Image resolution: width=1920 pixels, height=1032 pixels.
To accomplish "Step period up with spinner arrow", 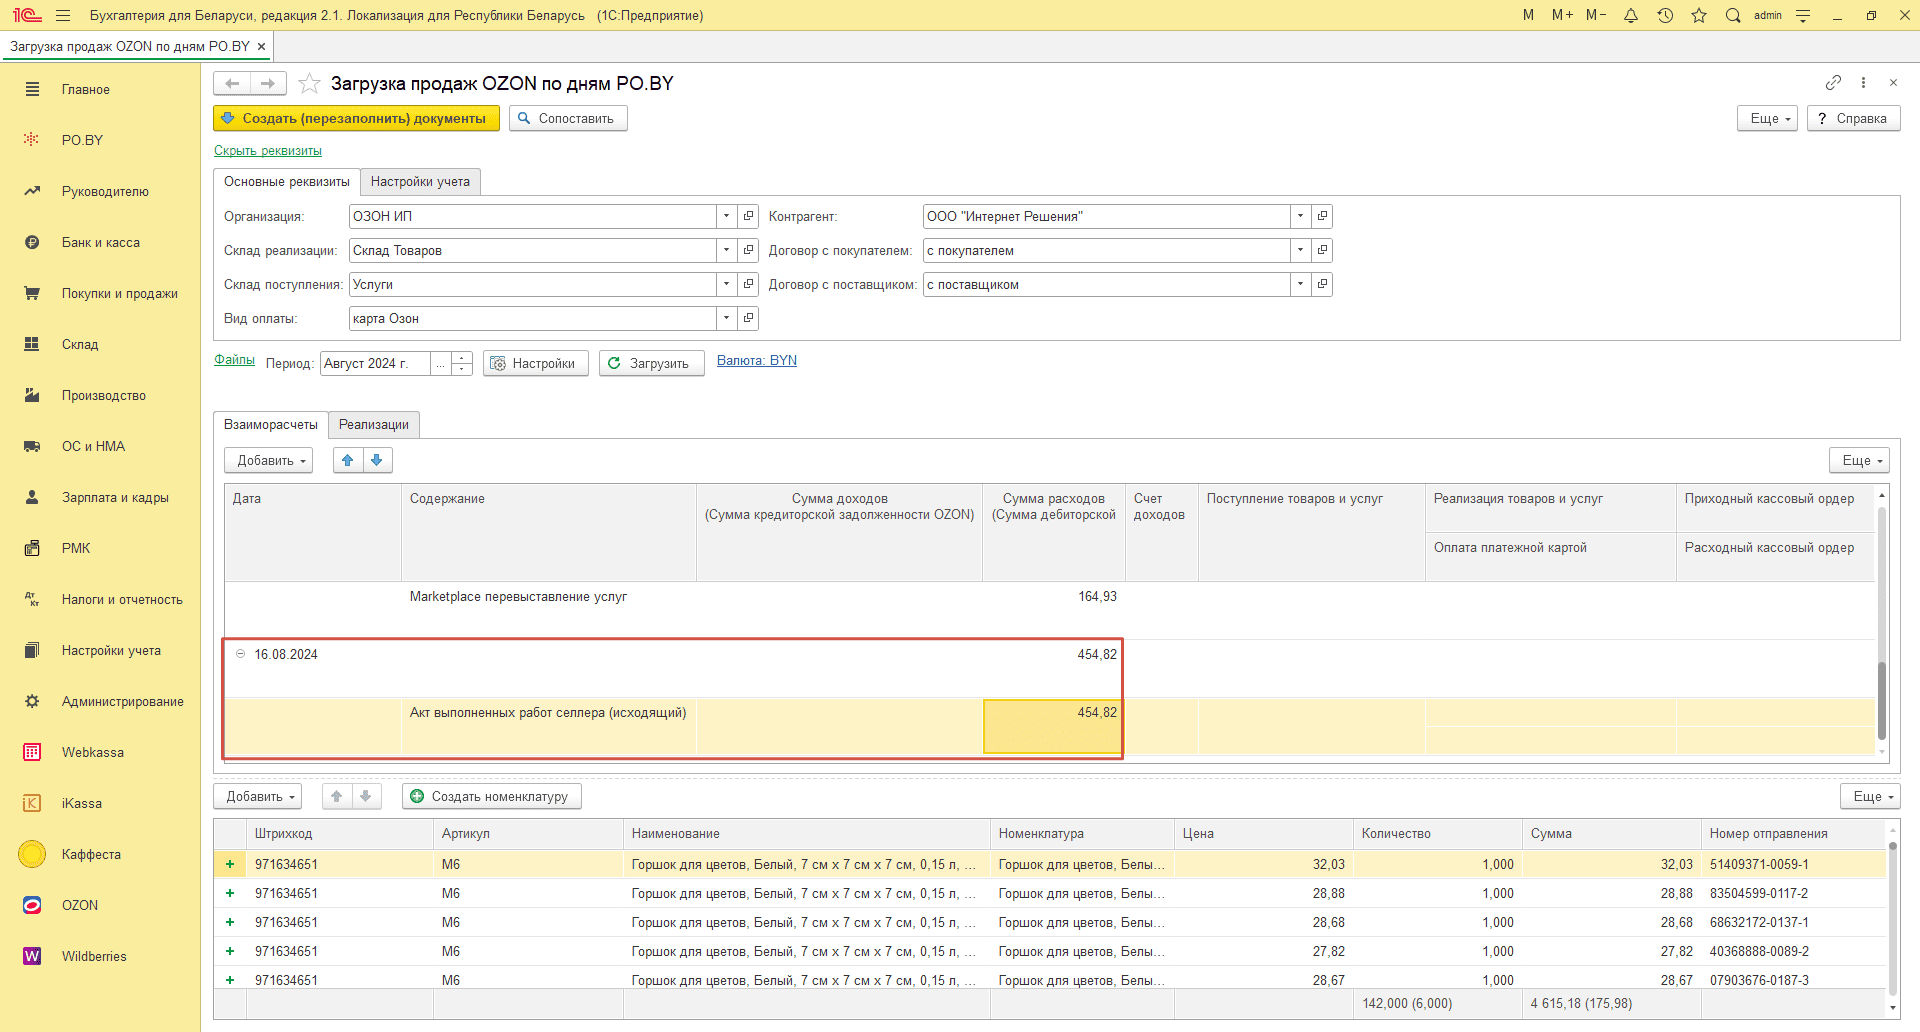I will pos(461,357).
